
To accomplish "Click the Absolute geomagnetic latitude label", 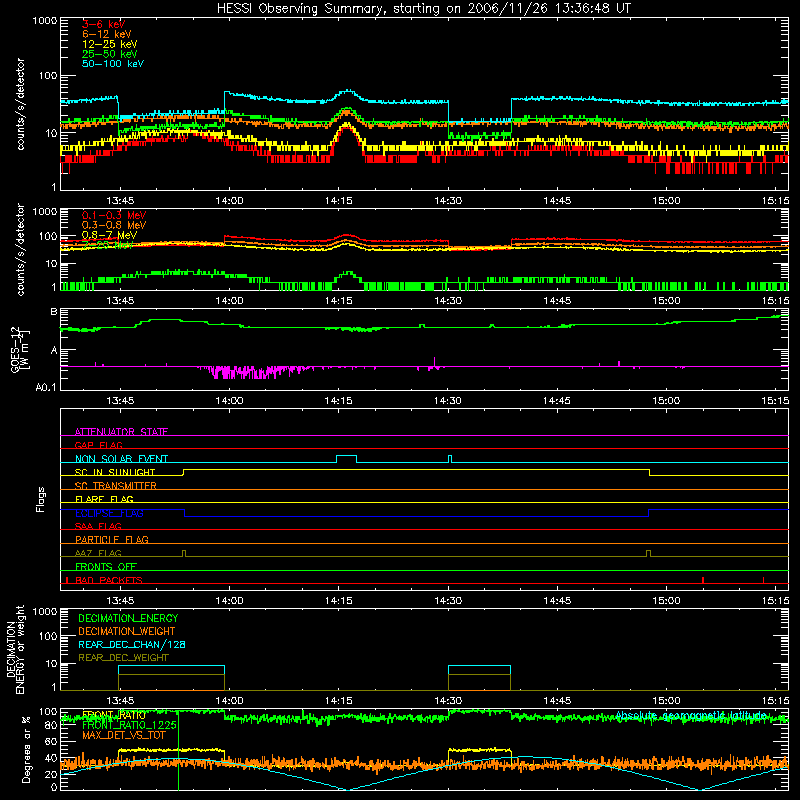I will coord(691,715).
